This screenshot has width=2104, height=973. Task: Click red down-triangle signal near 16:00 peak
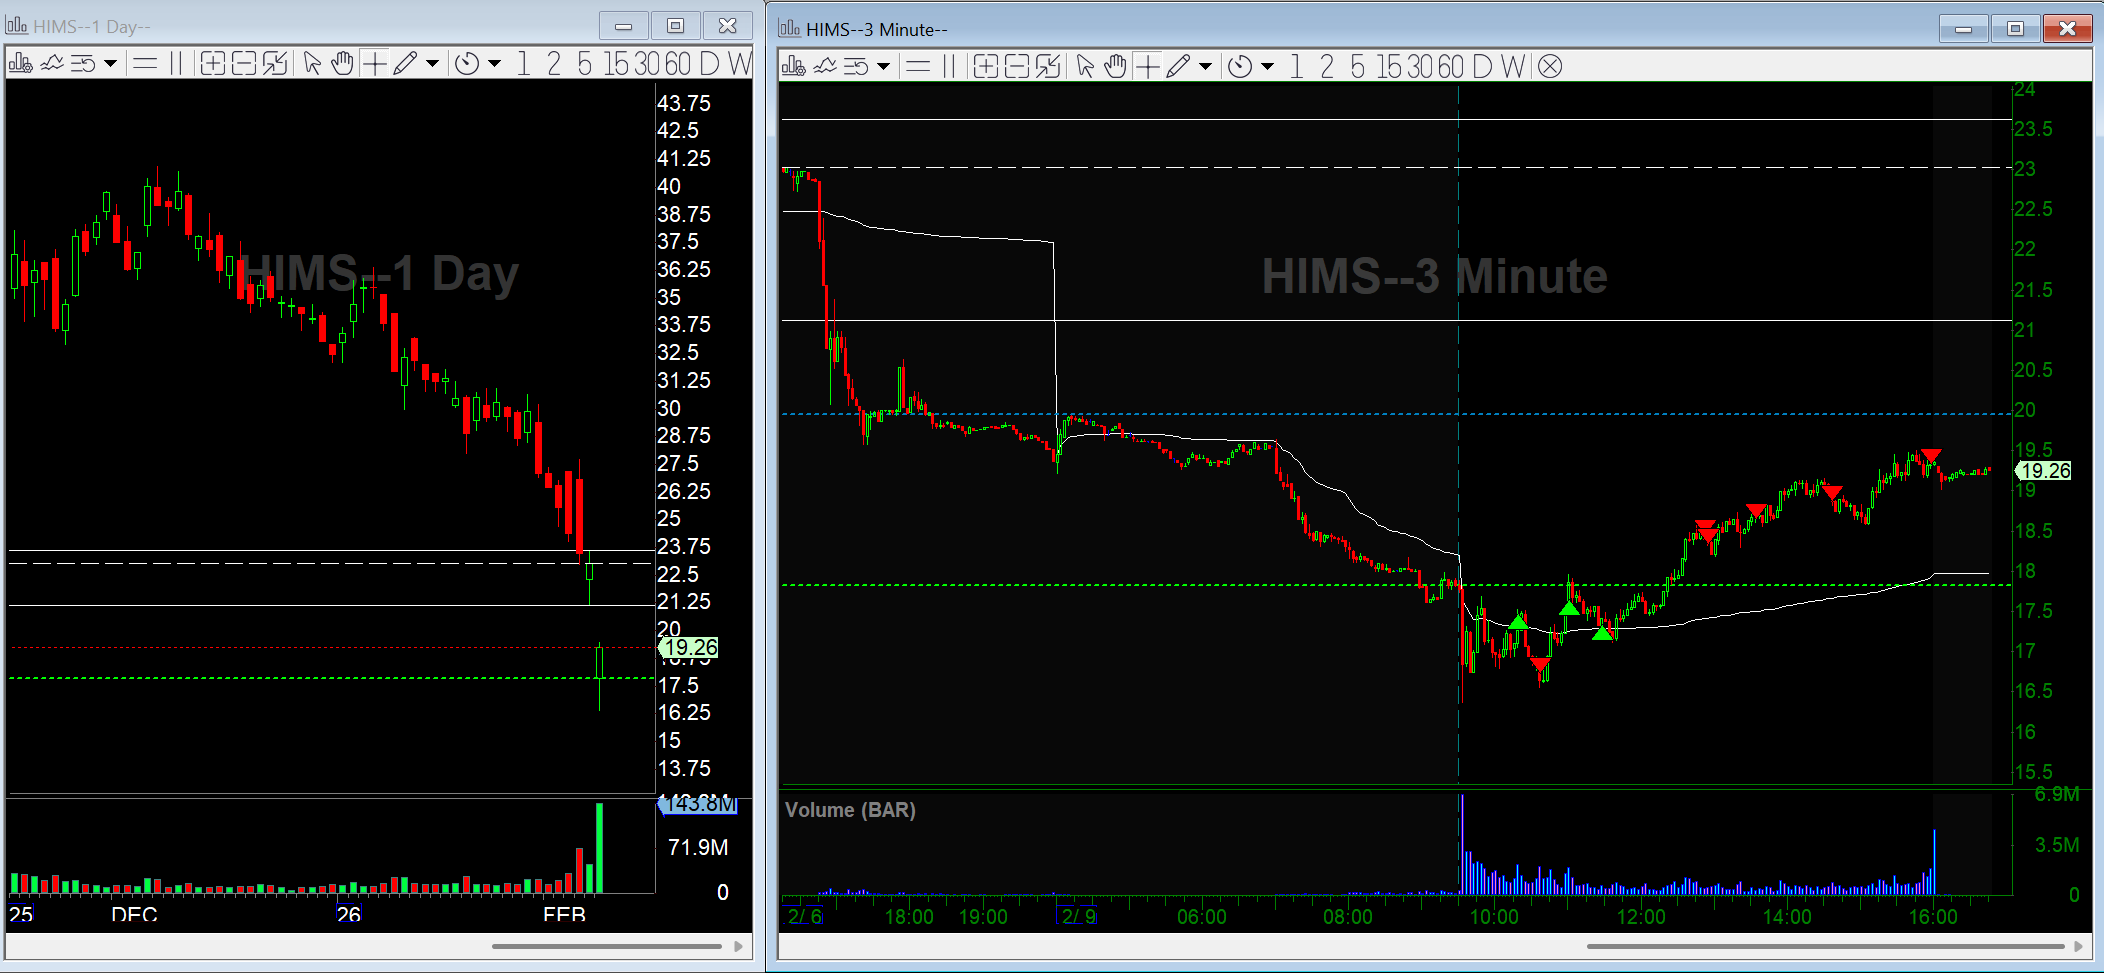1931,456
